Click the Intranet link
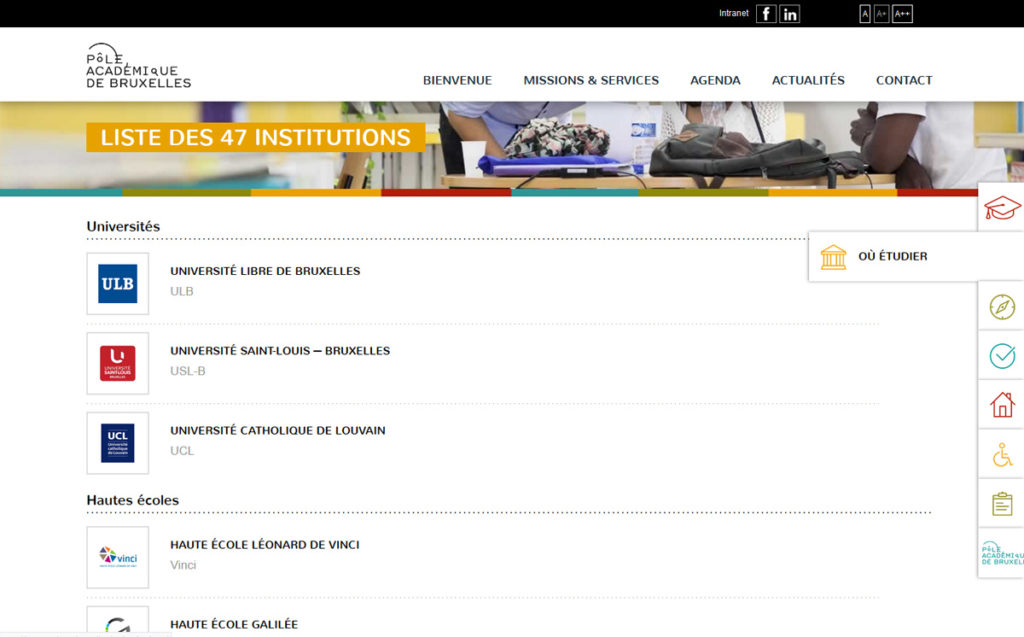The width and height of the screenshot is (1024, 637). point(733,13)
